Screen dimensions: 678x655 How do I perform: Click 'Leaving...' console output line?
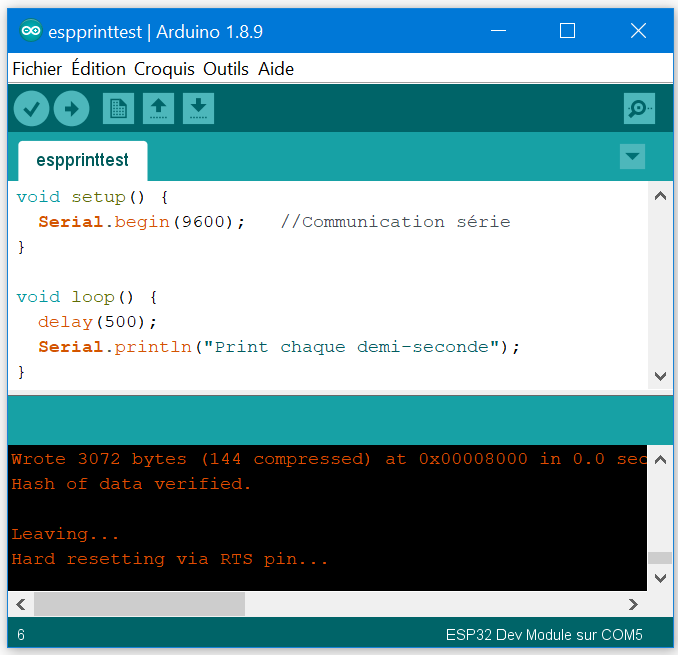(x=65, y=534)
